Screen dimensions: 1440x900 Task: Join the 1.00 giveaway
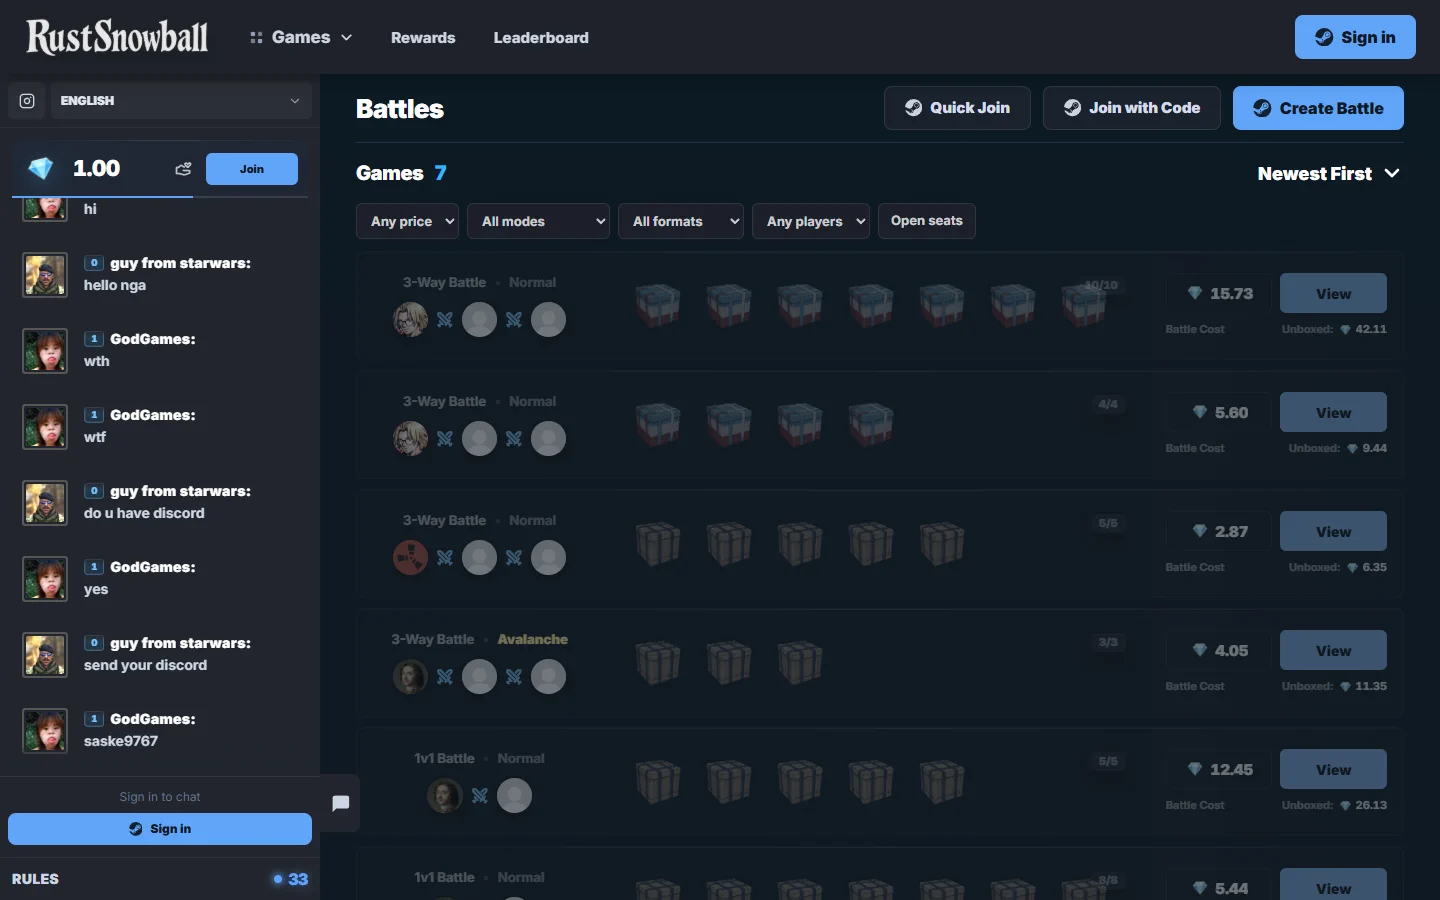252,169
